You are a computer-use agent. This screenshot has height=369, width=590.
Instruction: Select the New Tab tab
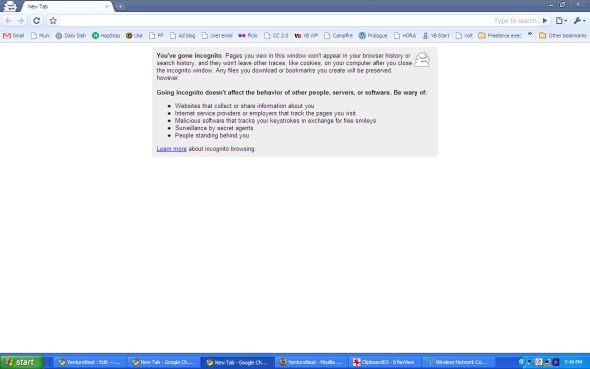(66, 6)
